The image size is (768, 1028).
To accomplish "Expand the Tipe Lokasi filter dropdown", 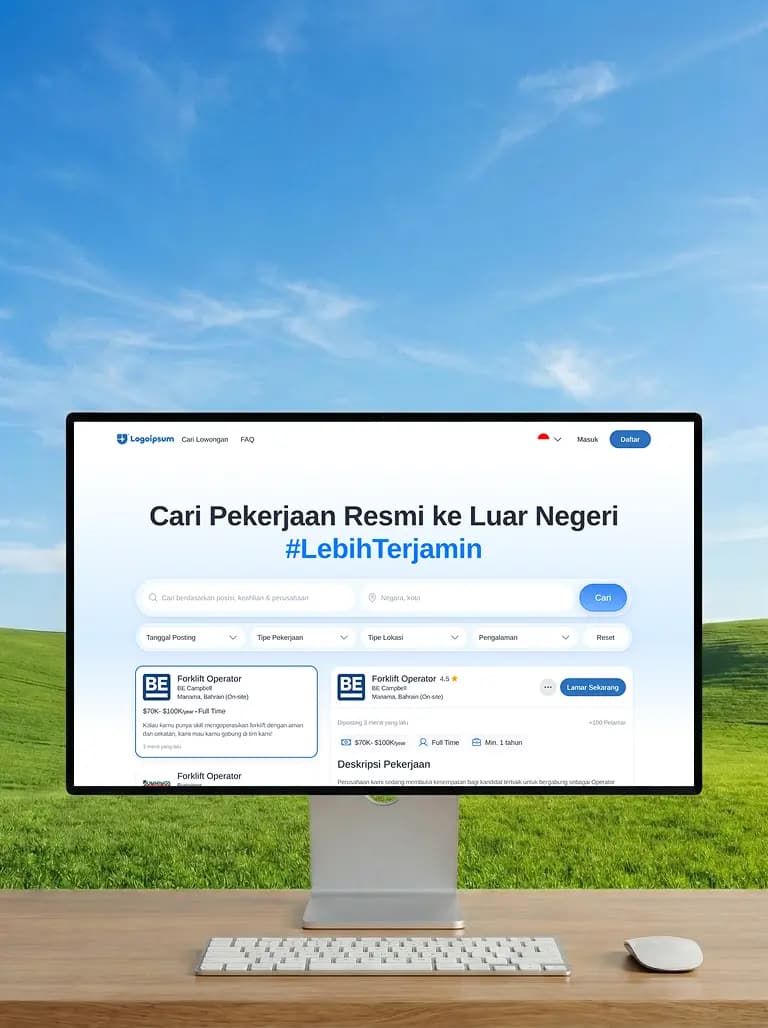I will [x=412, y=637].
